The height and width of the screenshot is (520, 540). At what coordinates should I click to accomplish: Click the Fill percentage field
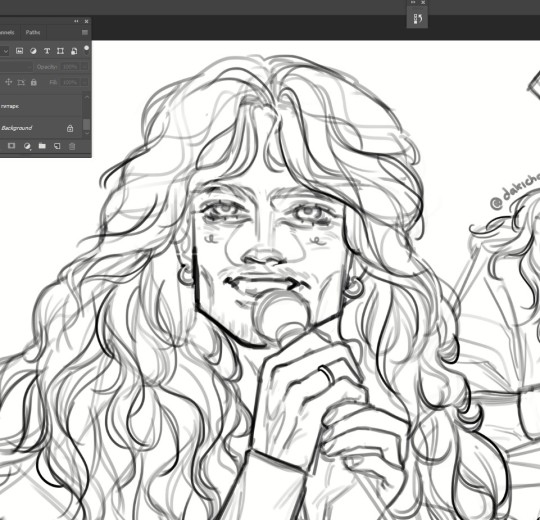point(70,82)
